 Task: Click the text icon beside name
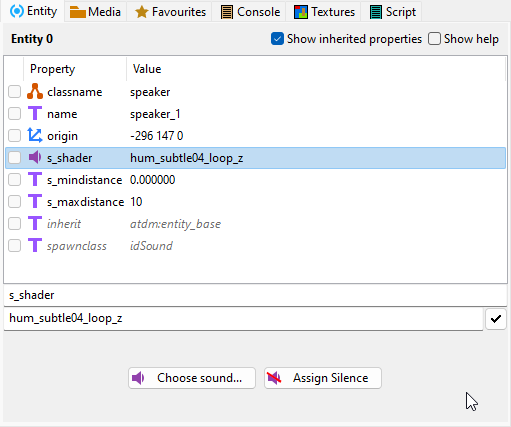click(35, 113)
